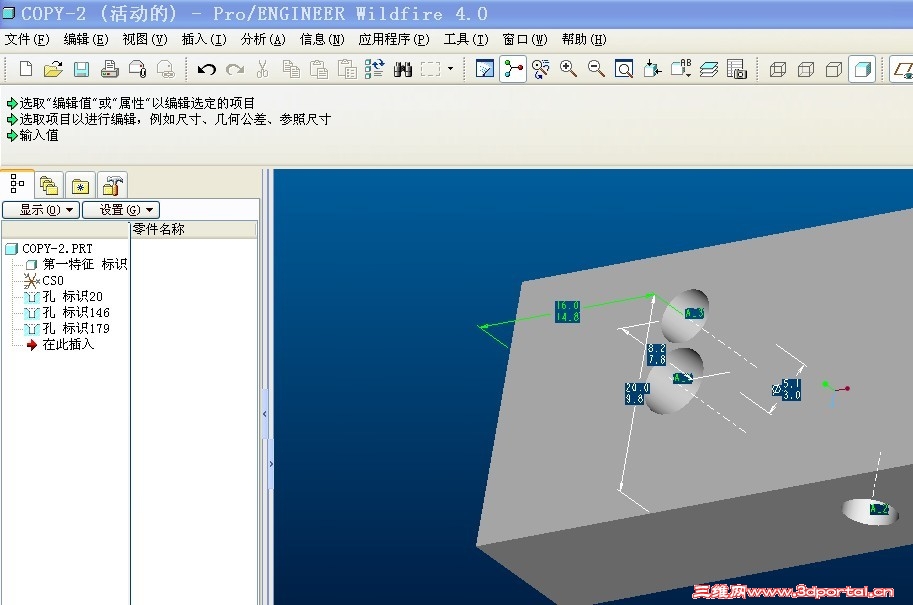This screenshot has width=913, height=605.
Task: Save the model with the floppy disk icon
Action: tap(81, 69)
